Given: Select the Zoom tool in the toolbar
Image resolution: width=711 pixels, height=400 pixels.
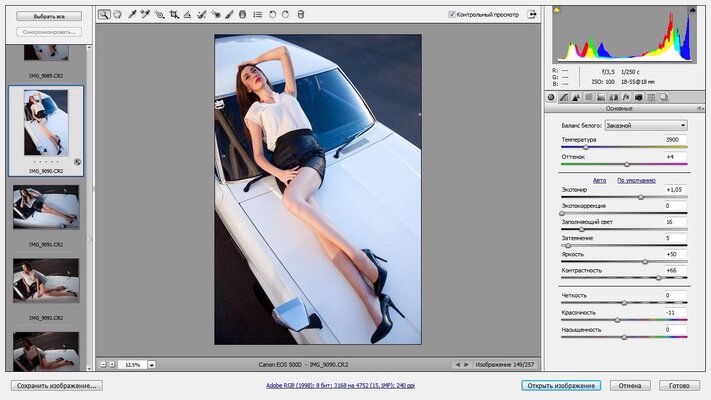Looking at the screenshot, I should [105, 15].
